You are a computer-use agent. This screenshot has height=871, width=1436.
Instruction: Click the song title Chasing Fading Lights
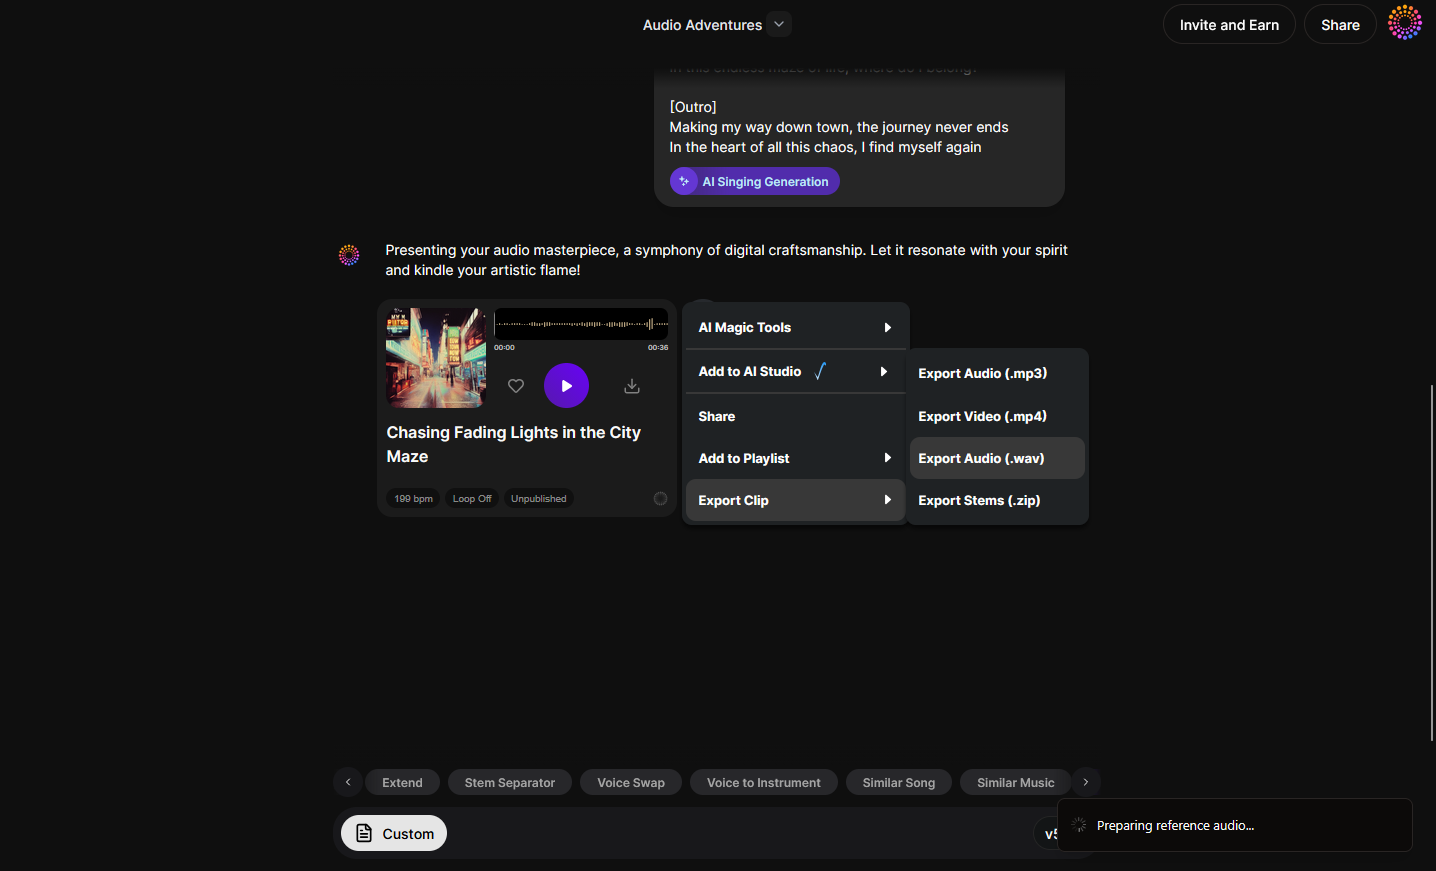[514, 444]
